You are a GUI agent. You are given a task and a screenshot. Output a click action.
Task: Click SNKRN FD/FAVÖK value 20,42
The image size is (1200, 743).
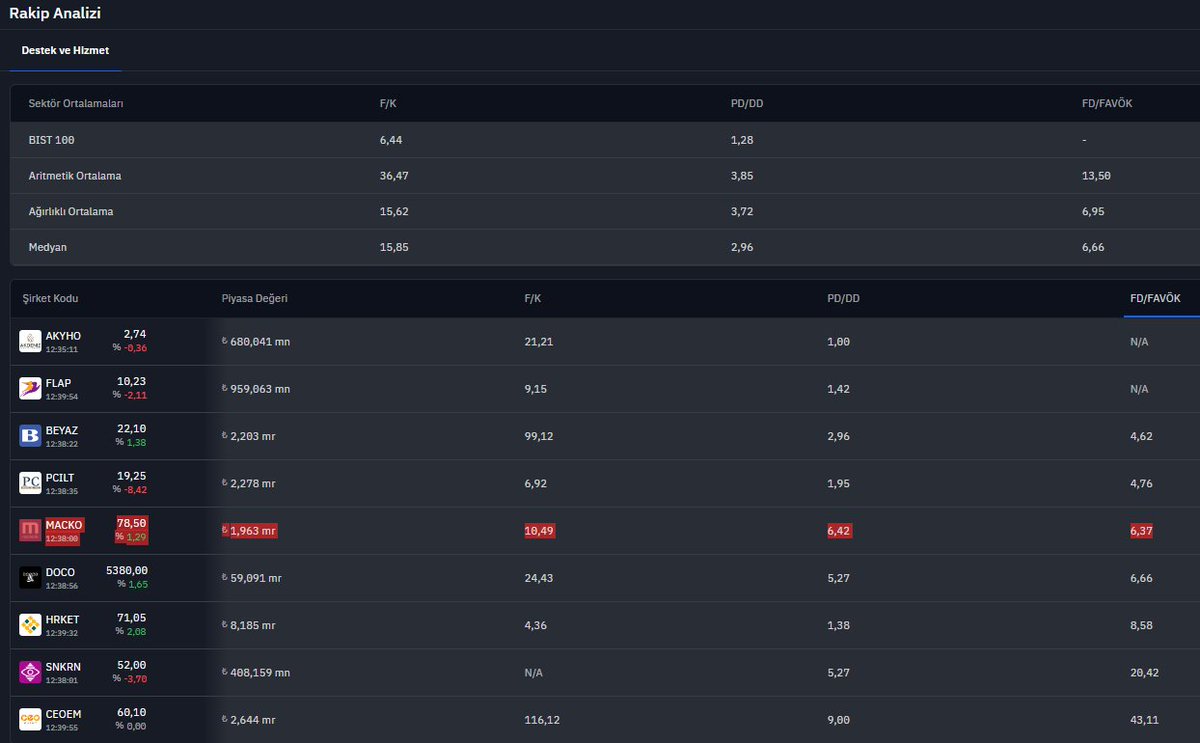(1145, 673)
